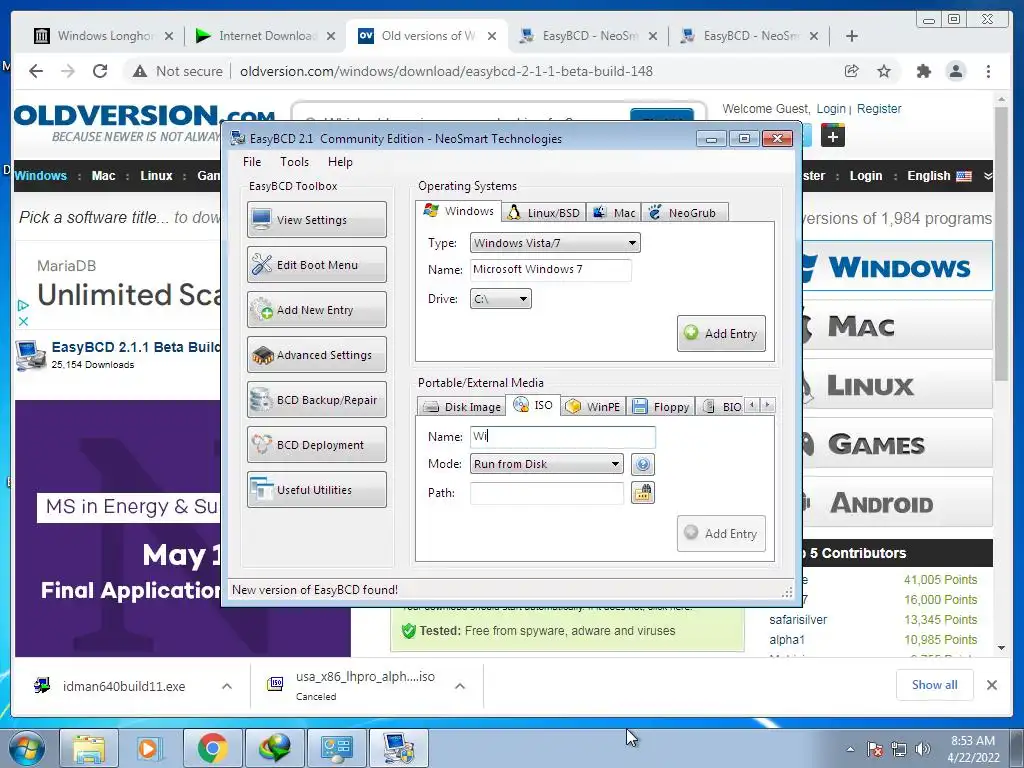Open Windows Explorer from the taskbar
Image resolution: width=1024 pixels, height=768 pixels.
(x=89, y=748)
